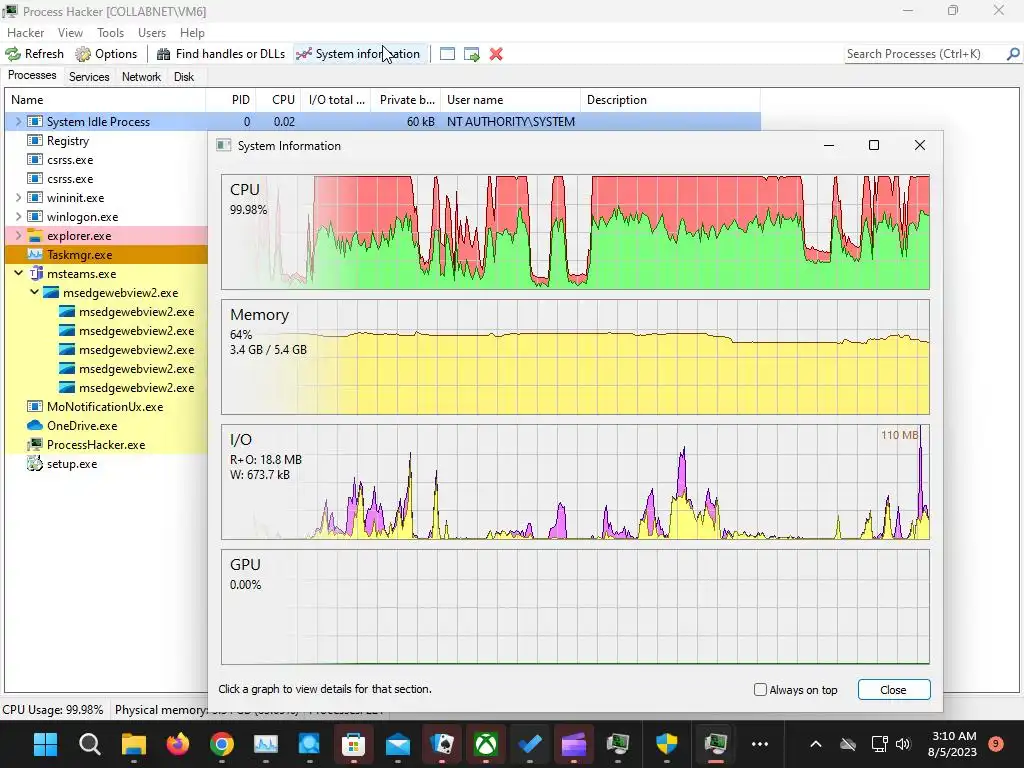Select the Taskmgr.exe process
The image size is (1024, 768).
pyautogui.click(x=106, y=255)
